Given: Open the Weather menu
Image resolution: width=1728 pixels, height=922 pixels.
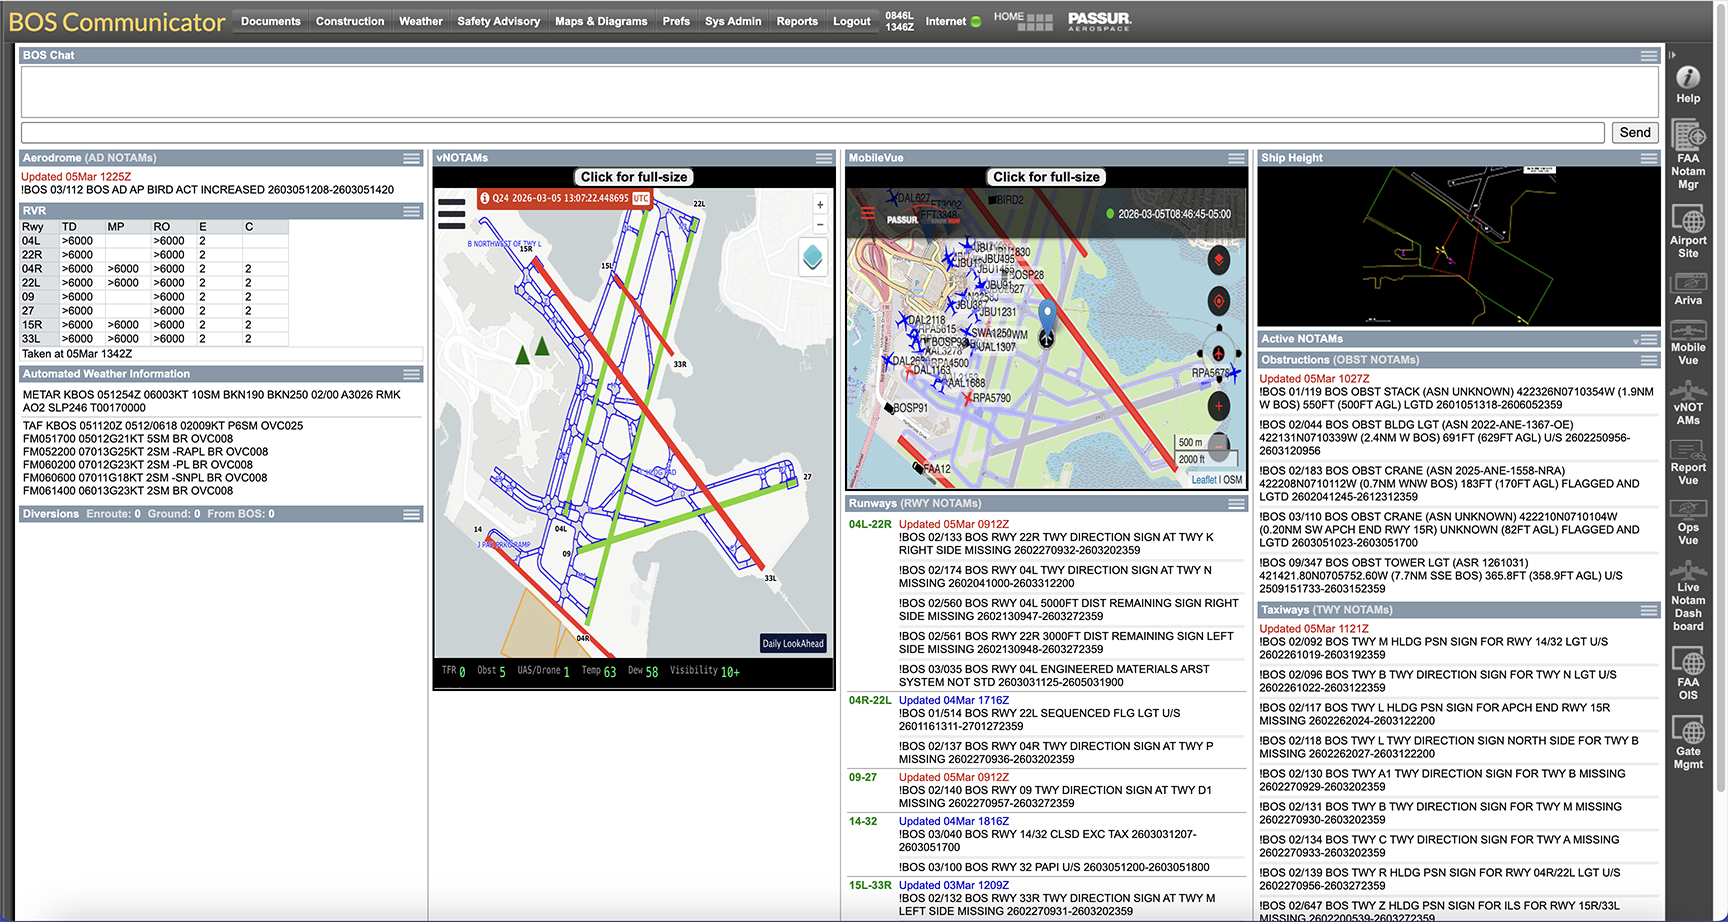Looking at the screenshot, I should (x=420, y=21).
